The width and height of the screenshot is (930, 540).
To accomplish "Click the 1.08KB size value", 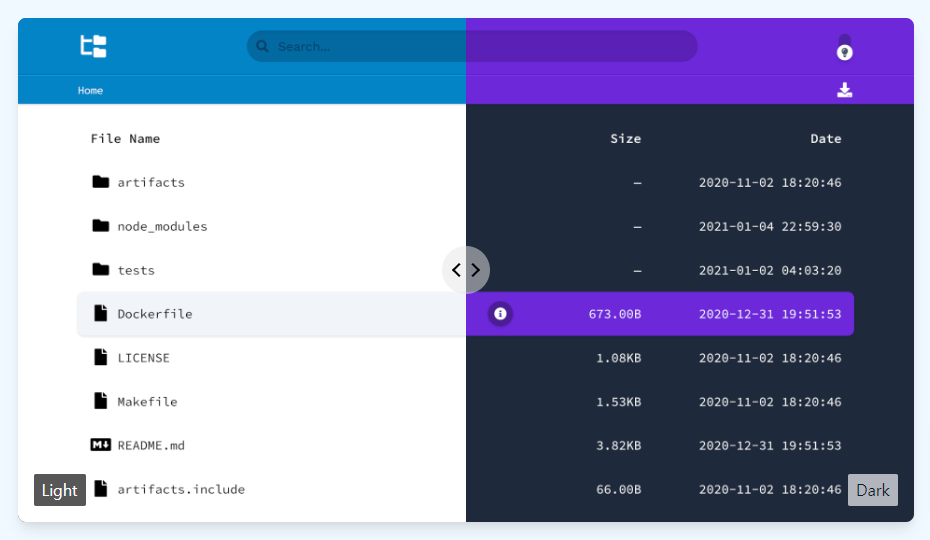I will 619,358.
